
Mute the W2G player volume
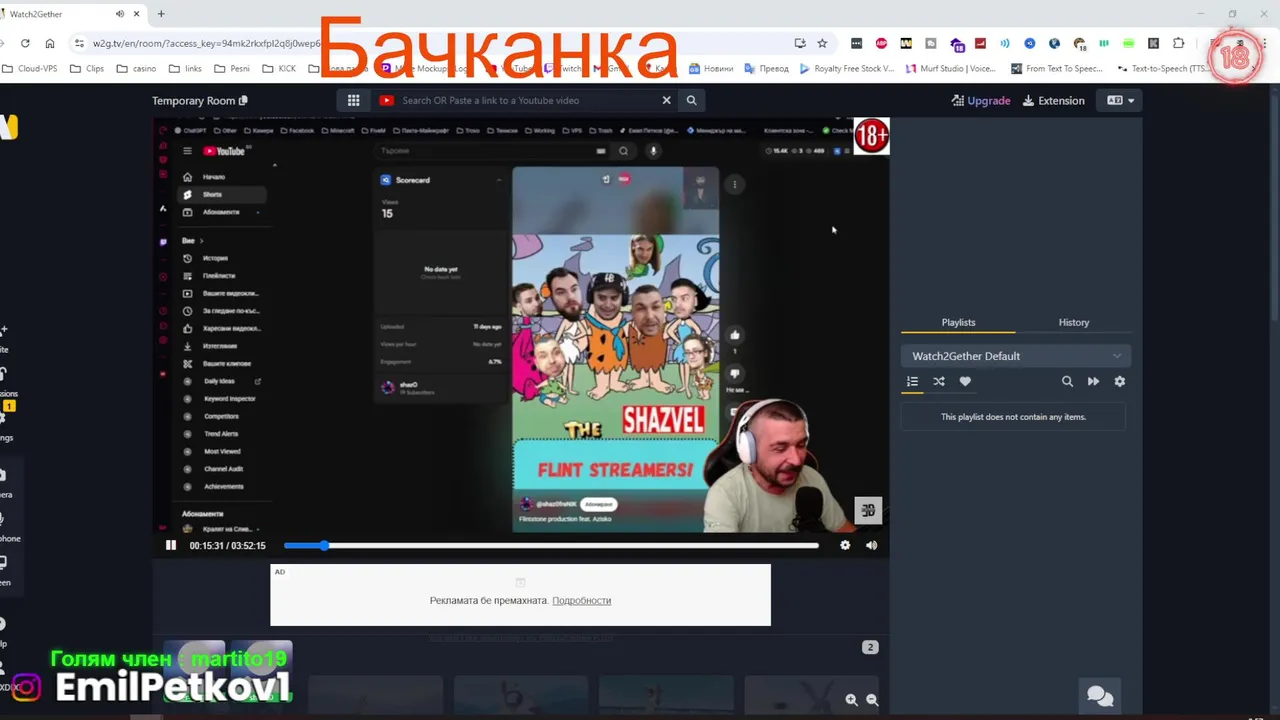pos(871,545)
